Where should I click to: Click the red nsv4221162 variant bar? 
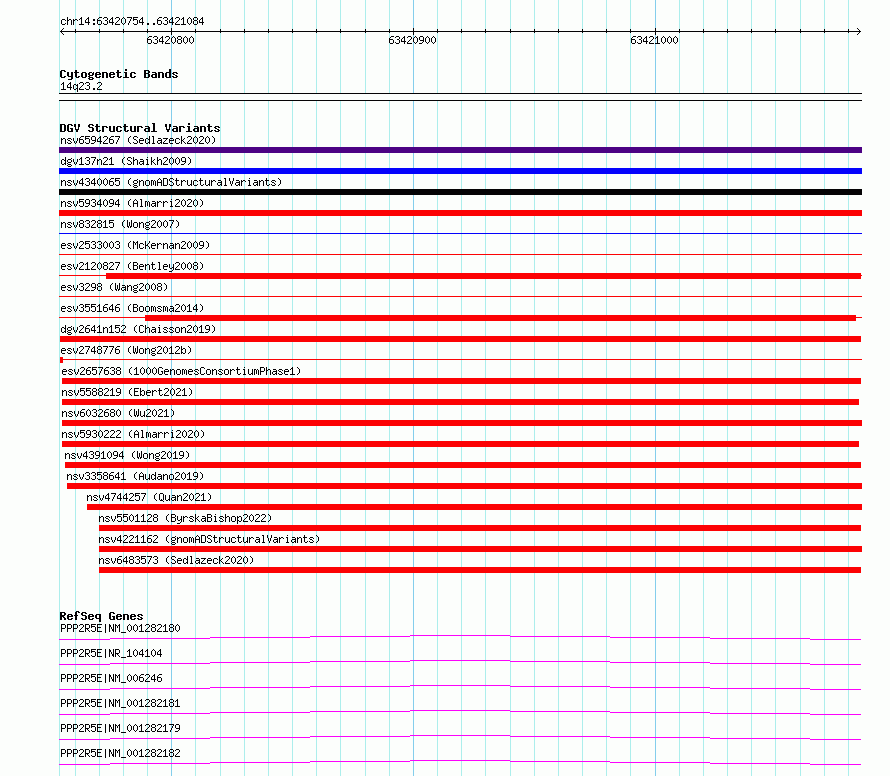(x=480, y=549)
